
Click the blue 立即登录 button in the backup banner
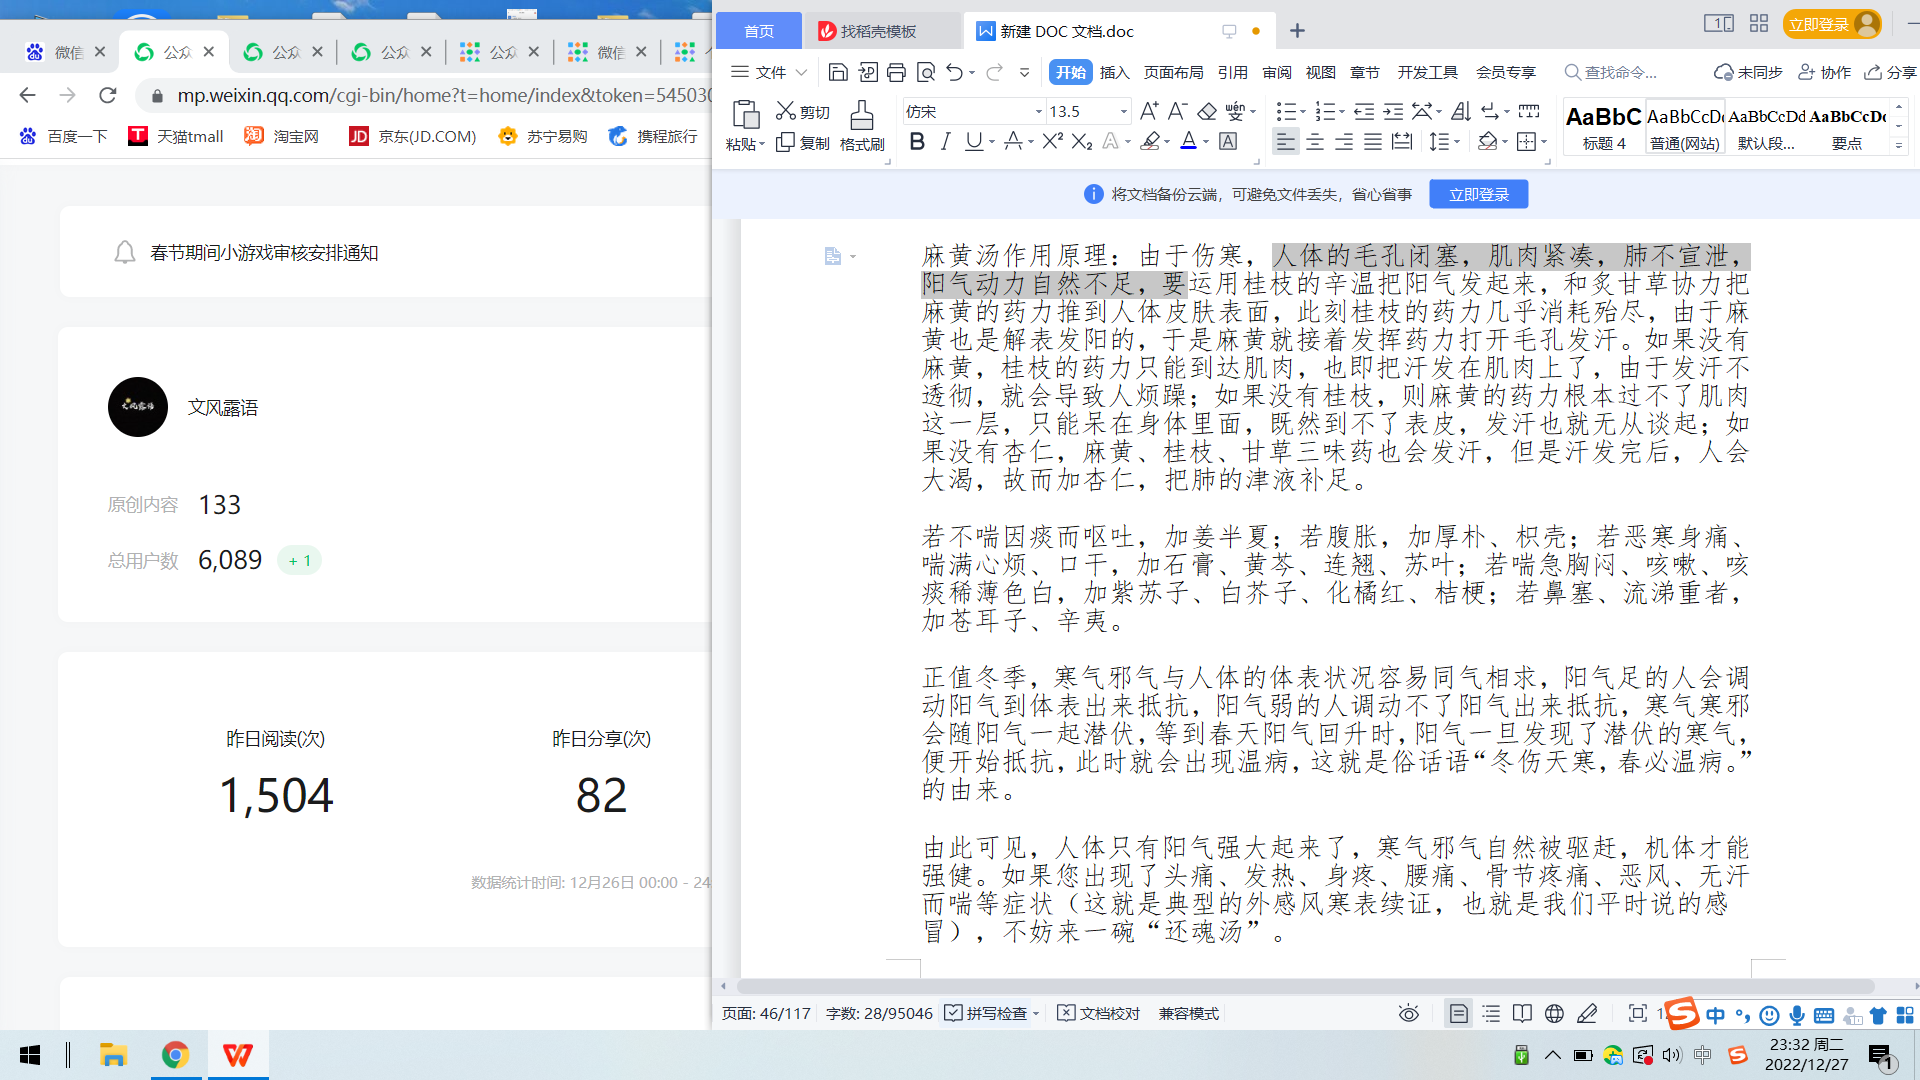[x=1478, y=194]
